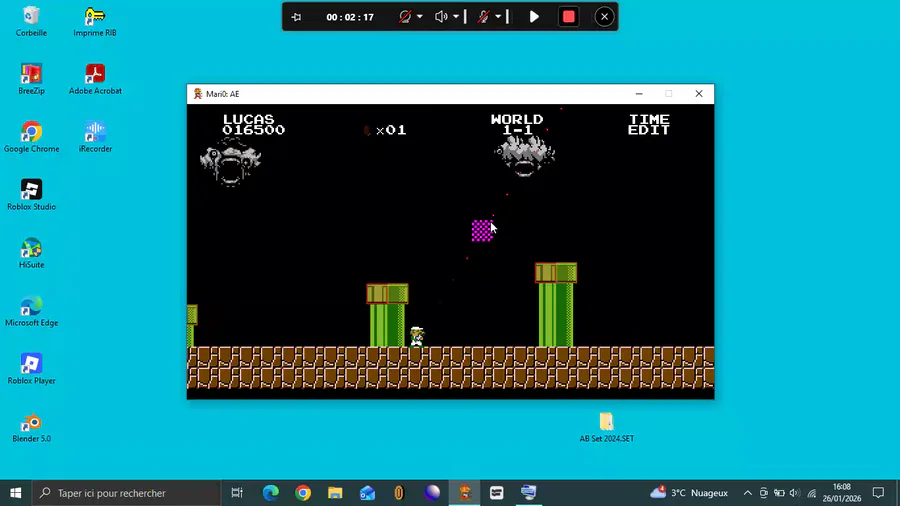The width and height of the screenshot is (900, 506).
Task: Click the white rounded-square app taskbar icon
Action: pos(496,493)
